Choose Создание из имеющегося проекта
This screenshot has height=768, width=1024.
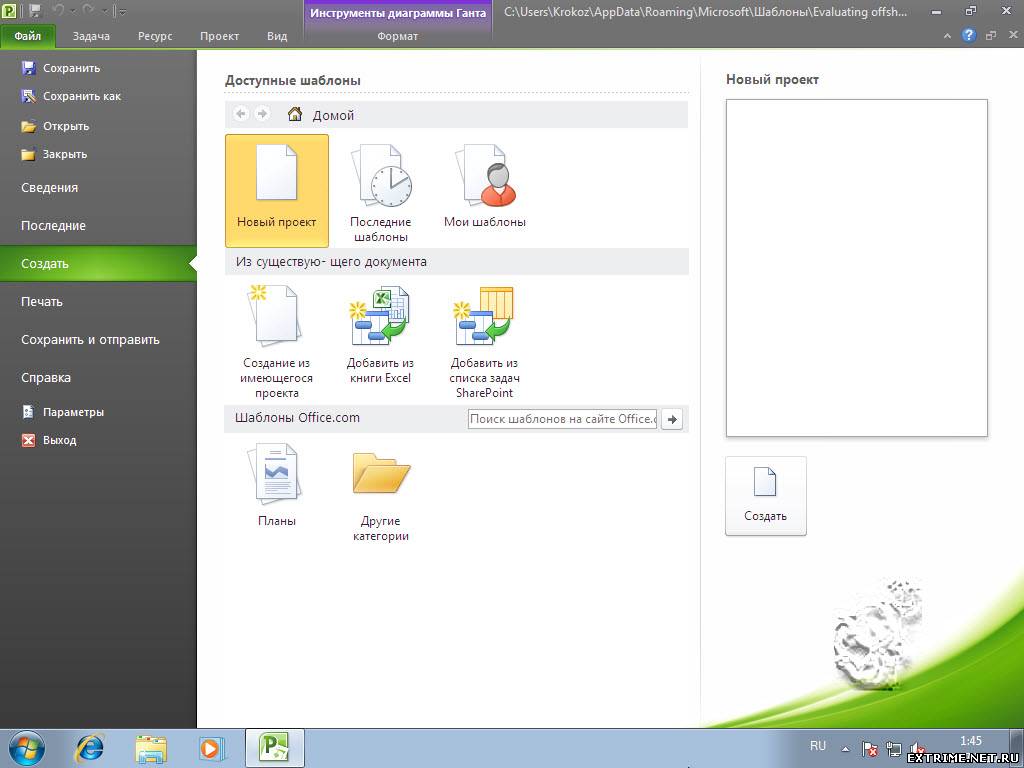tap(277, 341)
